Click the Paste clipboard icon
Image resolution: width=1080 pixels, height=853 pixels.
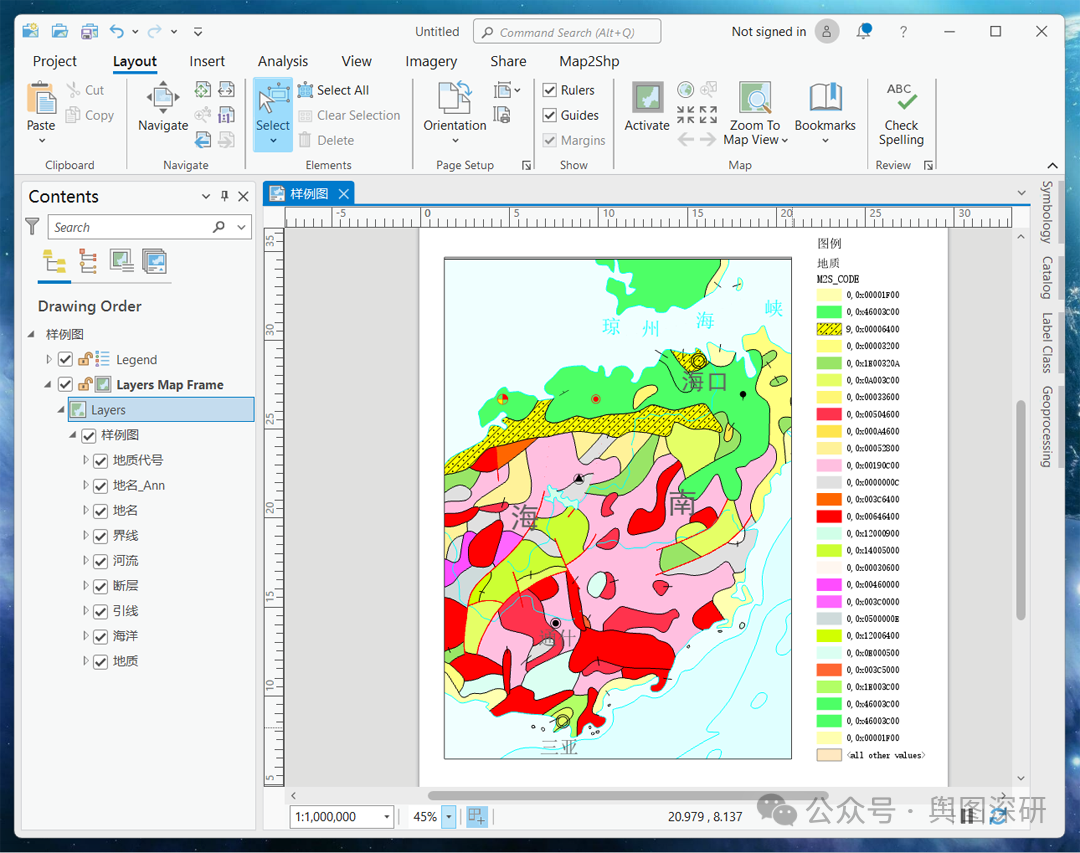coord(41,98)
